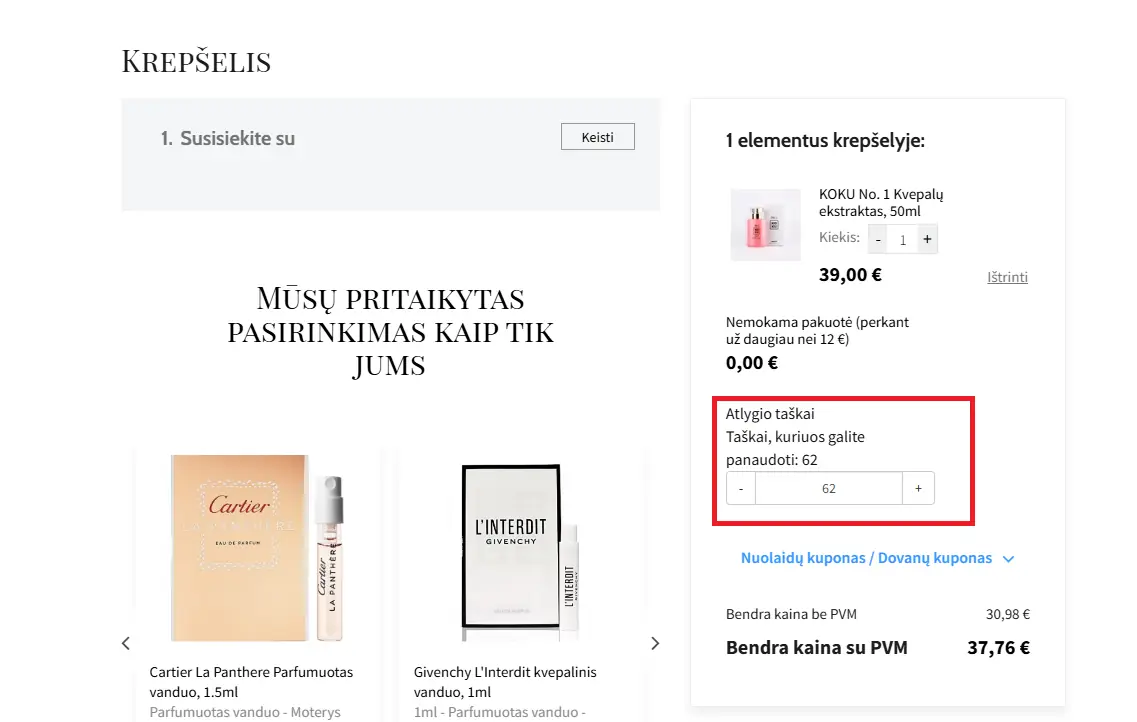Click the Keisti button
This screenshot has width=1137, height=722.
click(x=597, y=137)
